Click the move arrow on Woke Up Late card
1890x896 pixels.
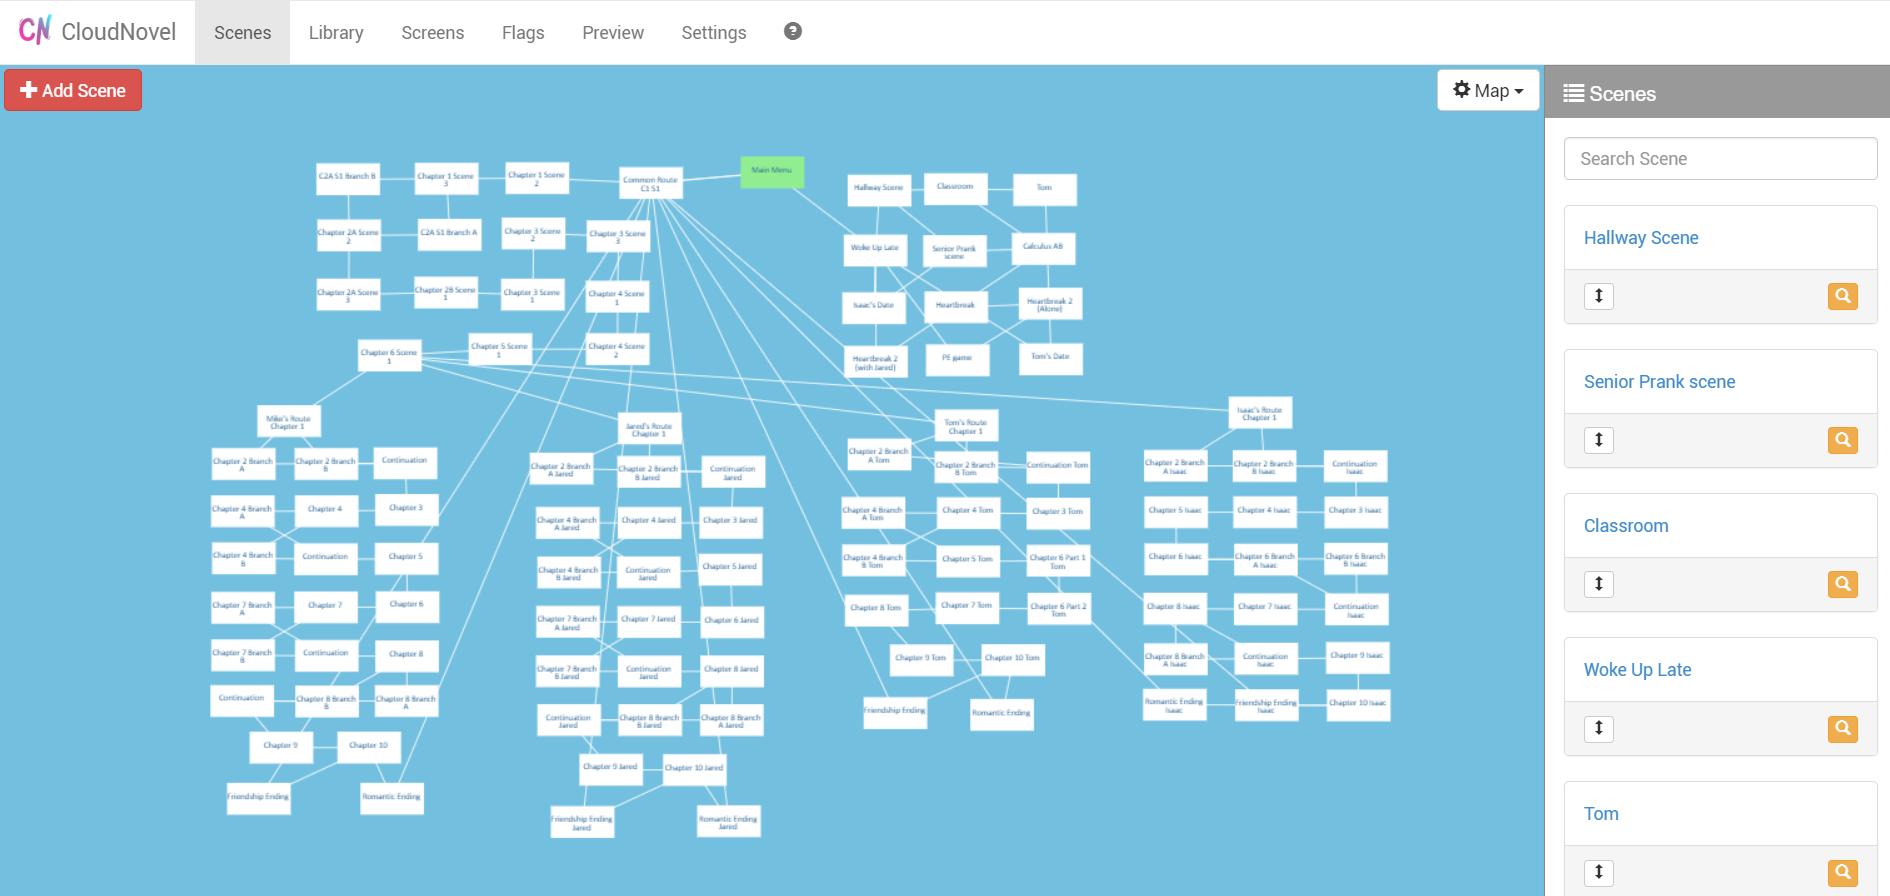click(1599, 728)
